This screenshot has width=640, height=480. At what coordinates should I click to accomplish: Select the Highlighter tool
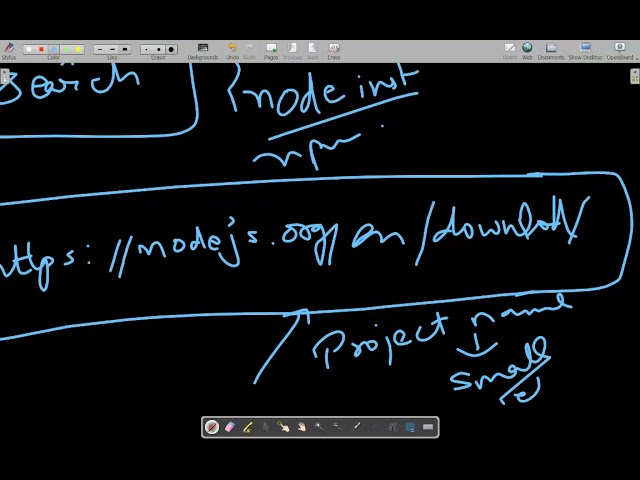(x=248, y=427)
